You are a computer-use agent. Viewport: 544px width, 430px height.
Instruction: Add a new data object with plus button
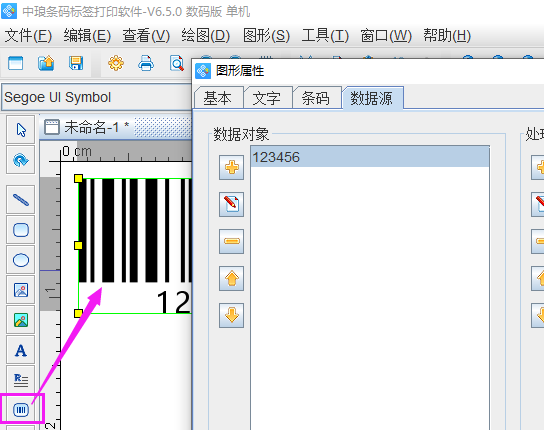(x=231, y=168)
